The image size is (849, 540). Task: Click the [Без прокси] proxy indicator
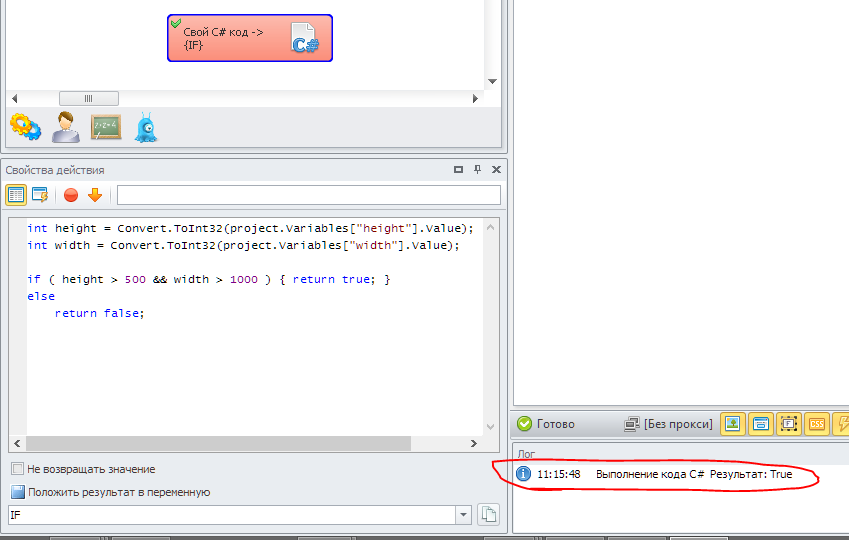(668, 424)
